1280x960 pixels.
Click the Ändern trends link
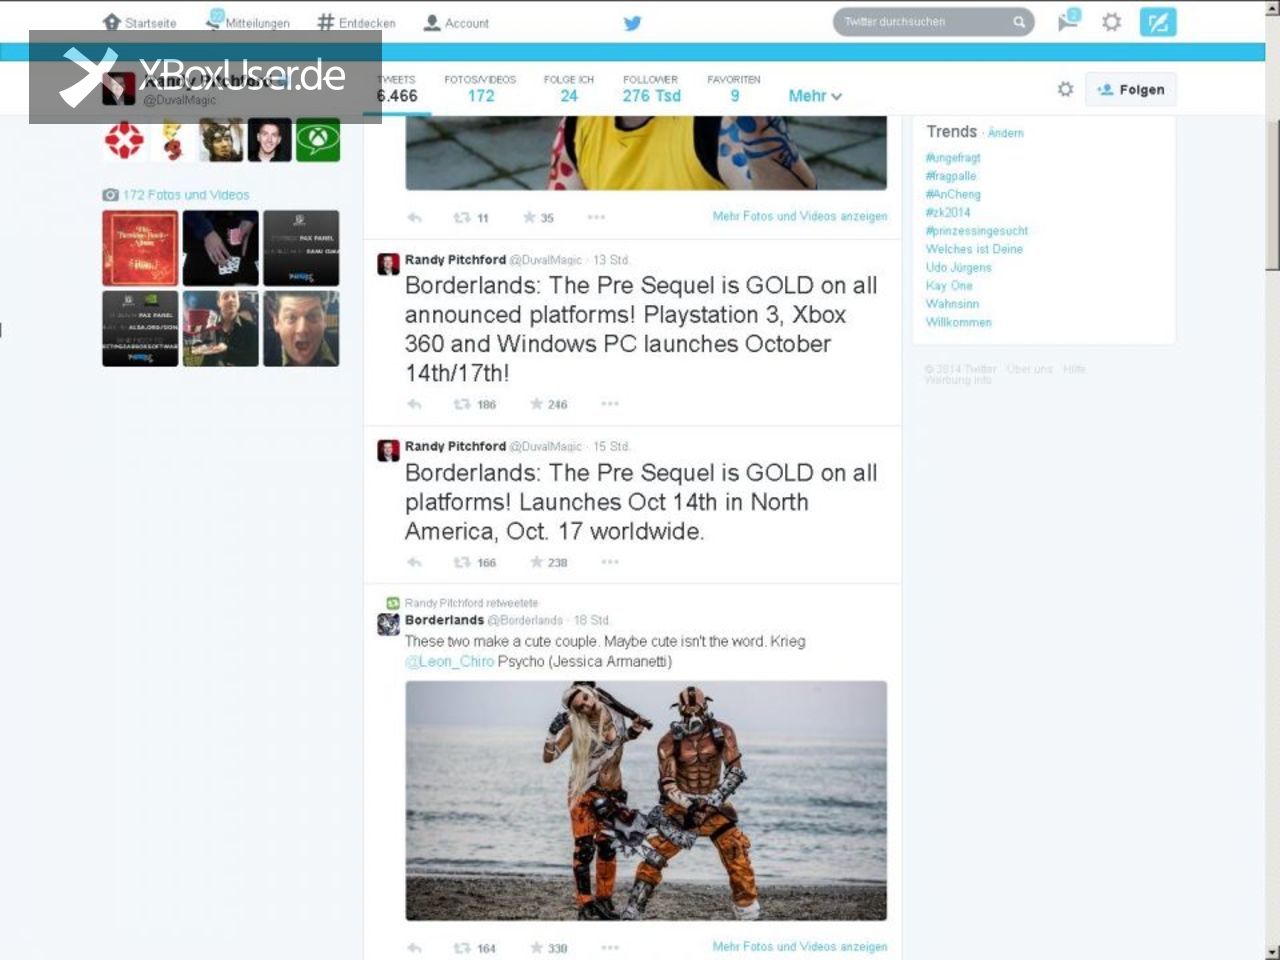tap(1005, 133)
